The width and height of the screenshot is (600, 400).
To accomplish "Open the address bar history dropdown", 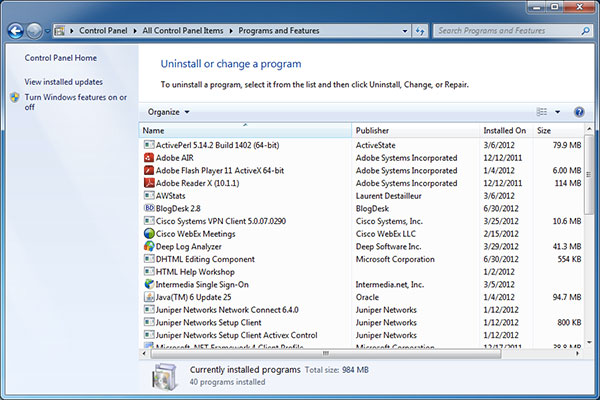I will (x=410, y=31).
